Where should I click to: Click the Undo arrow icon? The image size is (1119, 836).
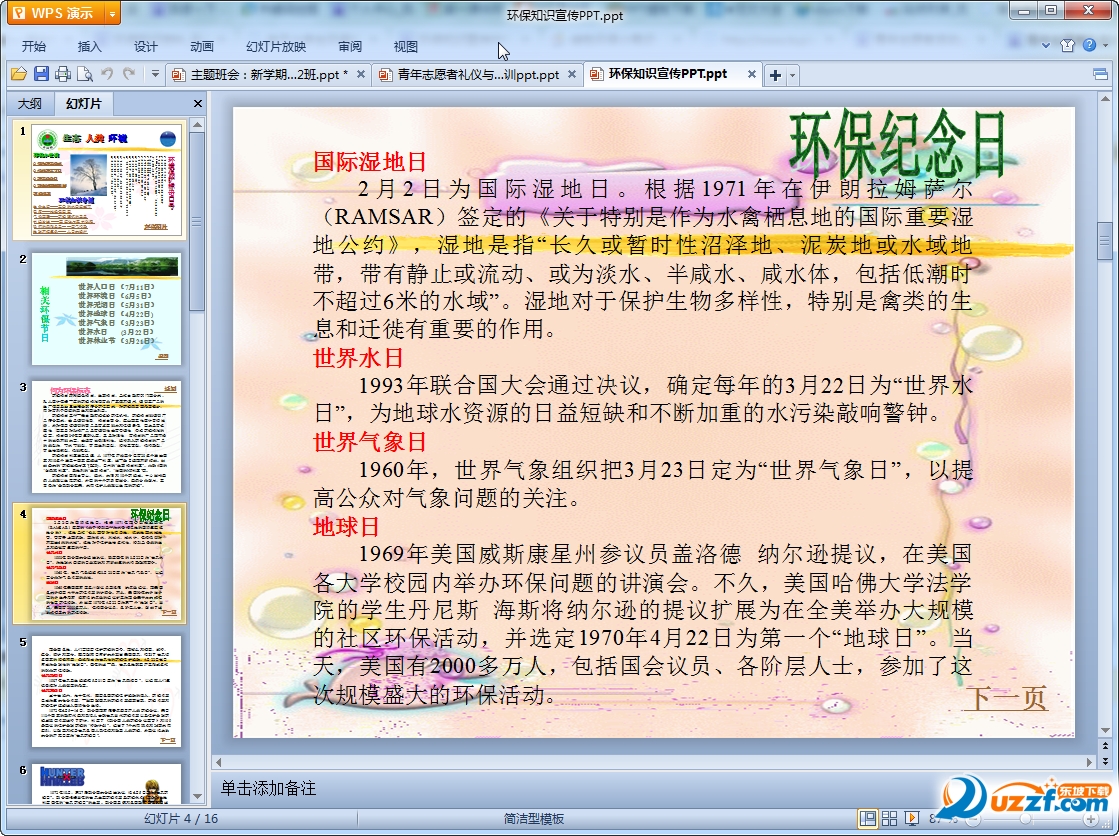tap(107, 74)
